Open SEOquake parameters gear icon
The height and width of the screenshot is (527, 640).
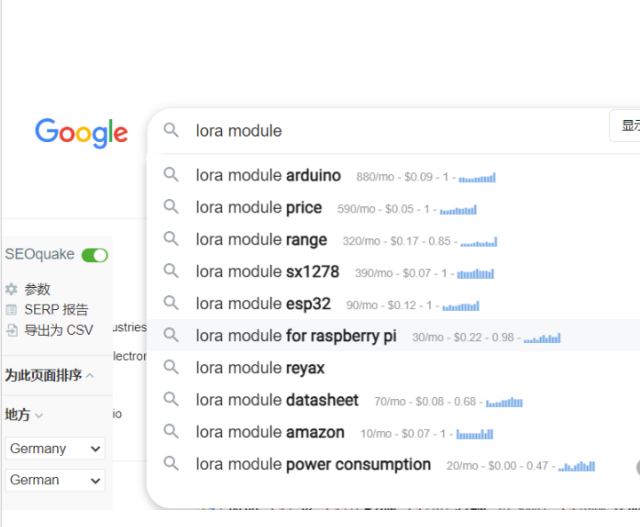point(12,289)
